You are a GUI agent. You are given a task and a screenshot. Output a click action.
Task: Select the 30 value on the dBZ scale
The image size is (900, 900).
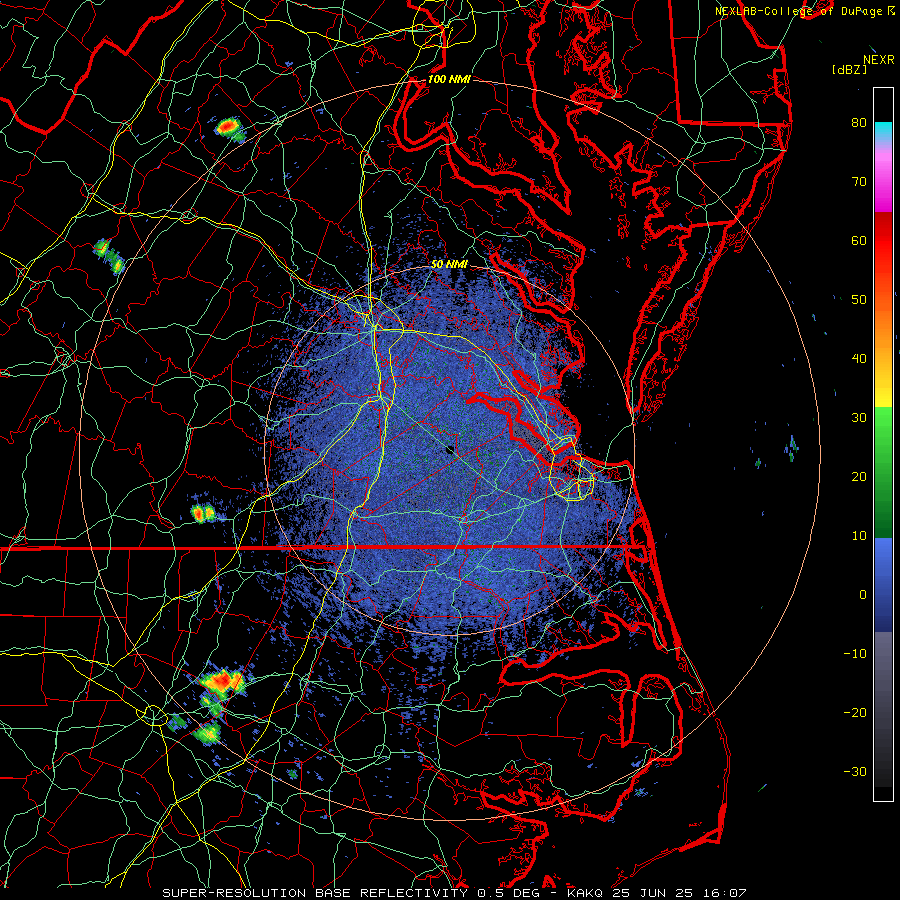pos(859,417)
